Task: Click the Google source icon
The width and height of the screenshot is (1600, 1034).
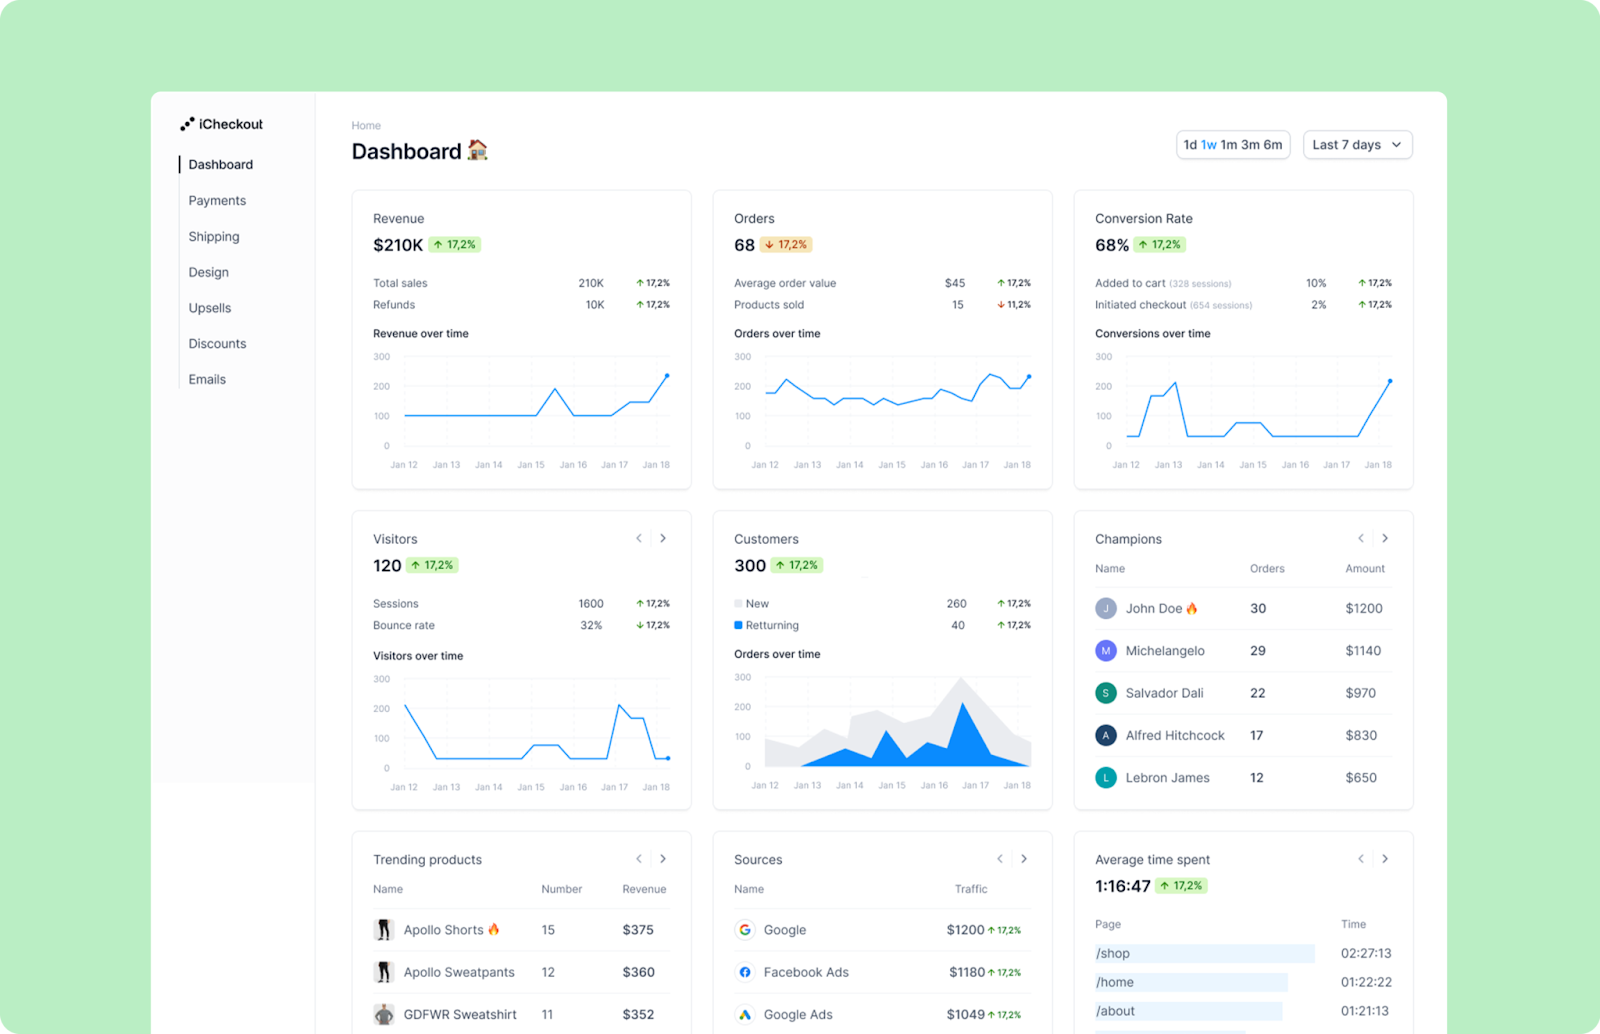Action: (745, 930)
